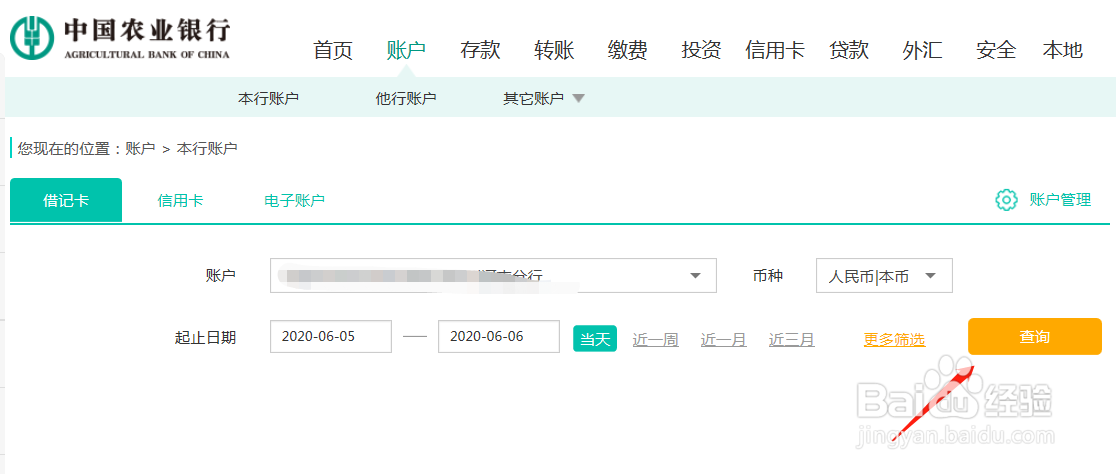Select the 当天 date range
The width and height of the screenshot is (1116, 474).
point(595,339)
